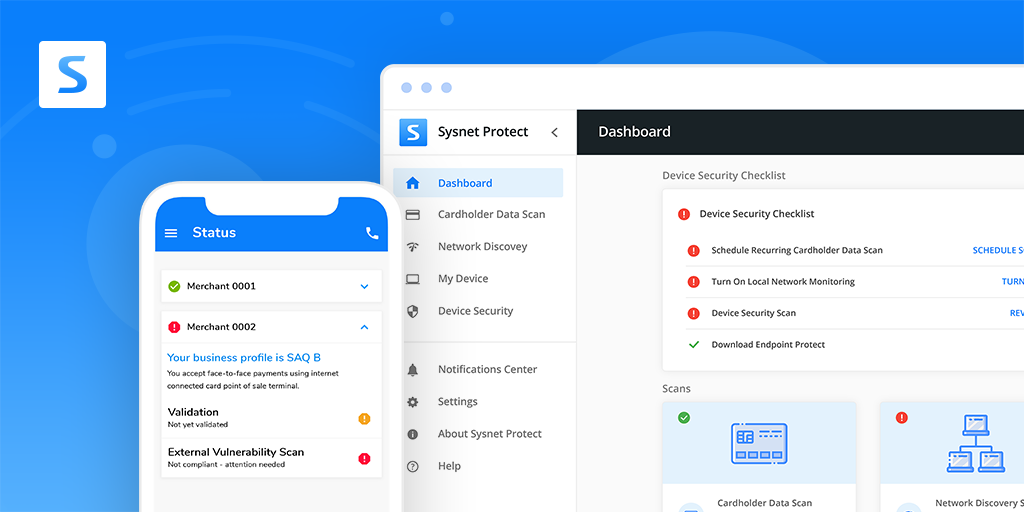Screen dimensions: 1024x512
Task: Click Turn On link for Local Network Monitoring
Action: pyautogui.click(x=1012, y=282)
